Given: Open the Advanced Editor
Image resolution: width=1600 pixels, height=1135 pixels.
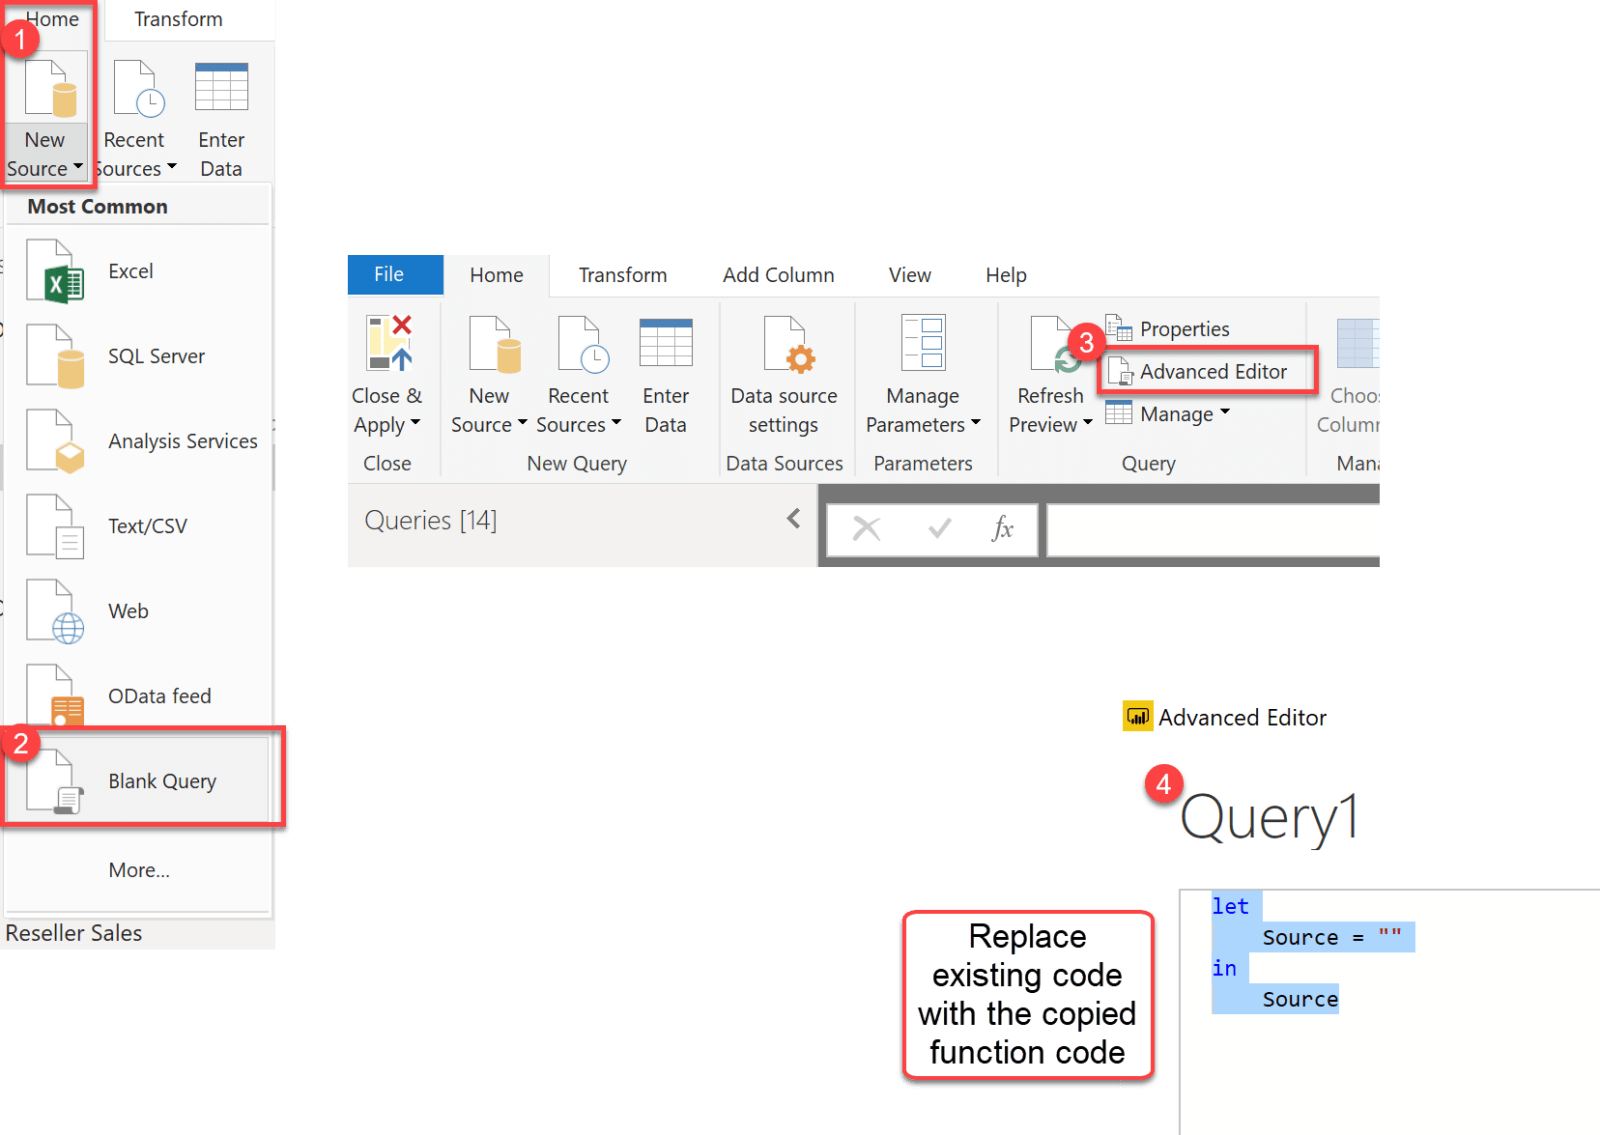Looking at the screenshot, I should click(x=1208, y=372).
